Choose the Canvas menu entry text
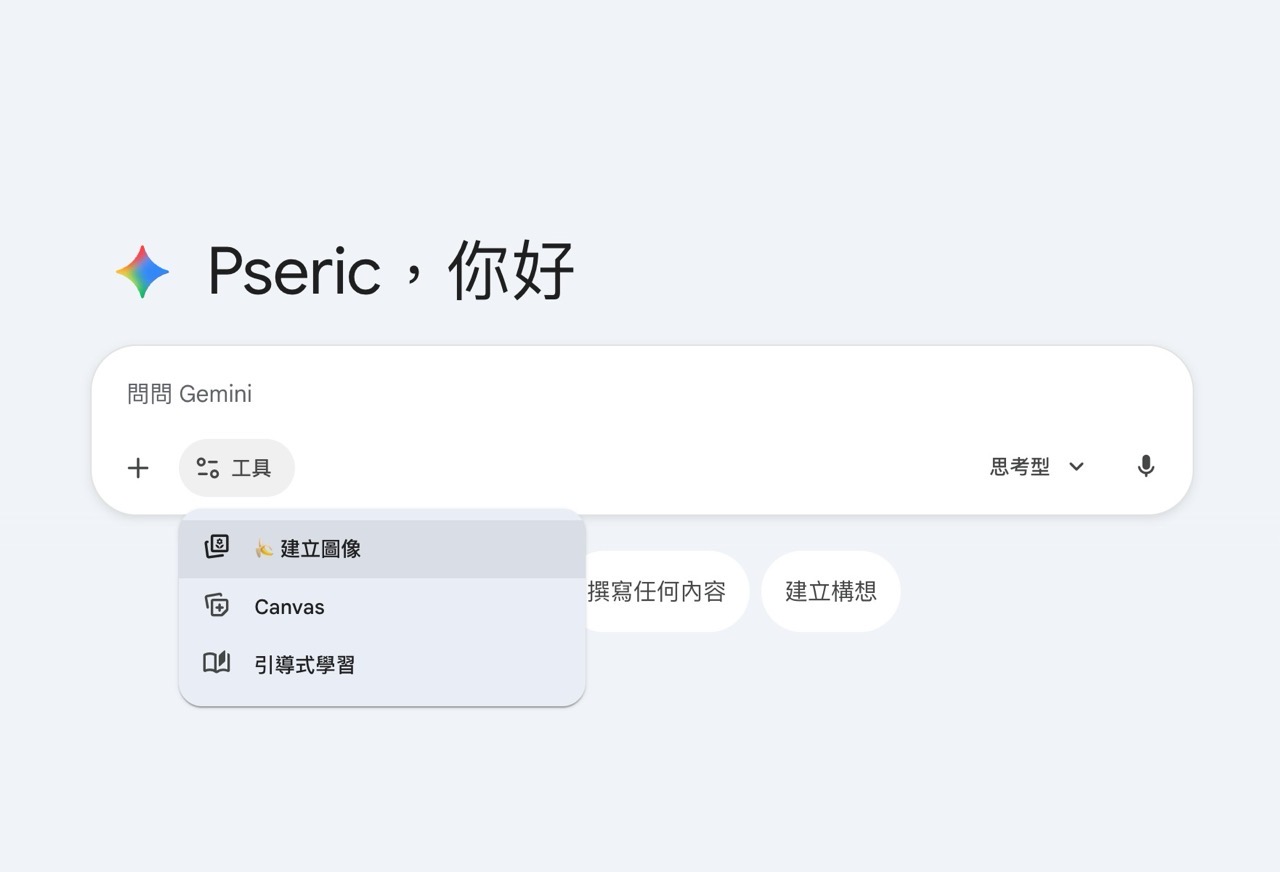The height and width of the screenshot is (872, 1280). tap(289, 607)
